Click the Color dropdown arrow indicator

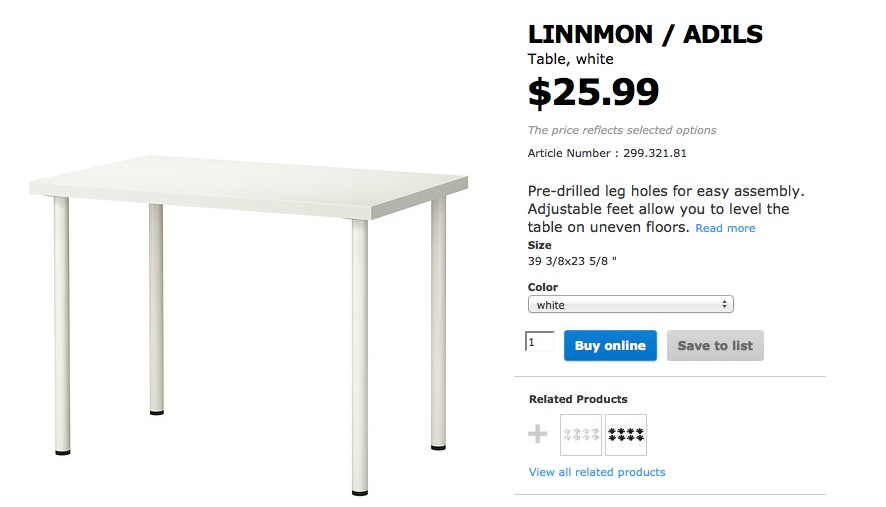[x=723, y=305]
